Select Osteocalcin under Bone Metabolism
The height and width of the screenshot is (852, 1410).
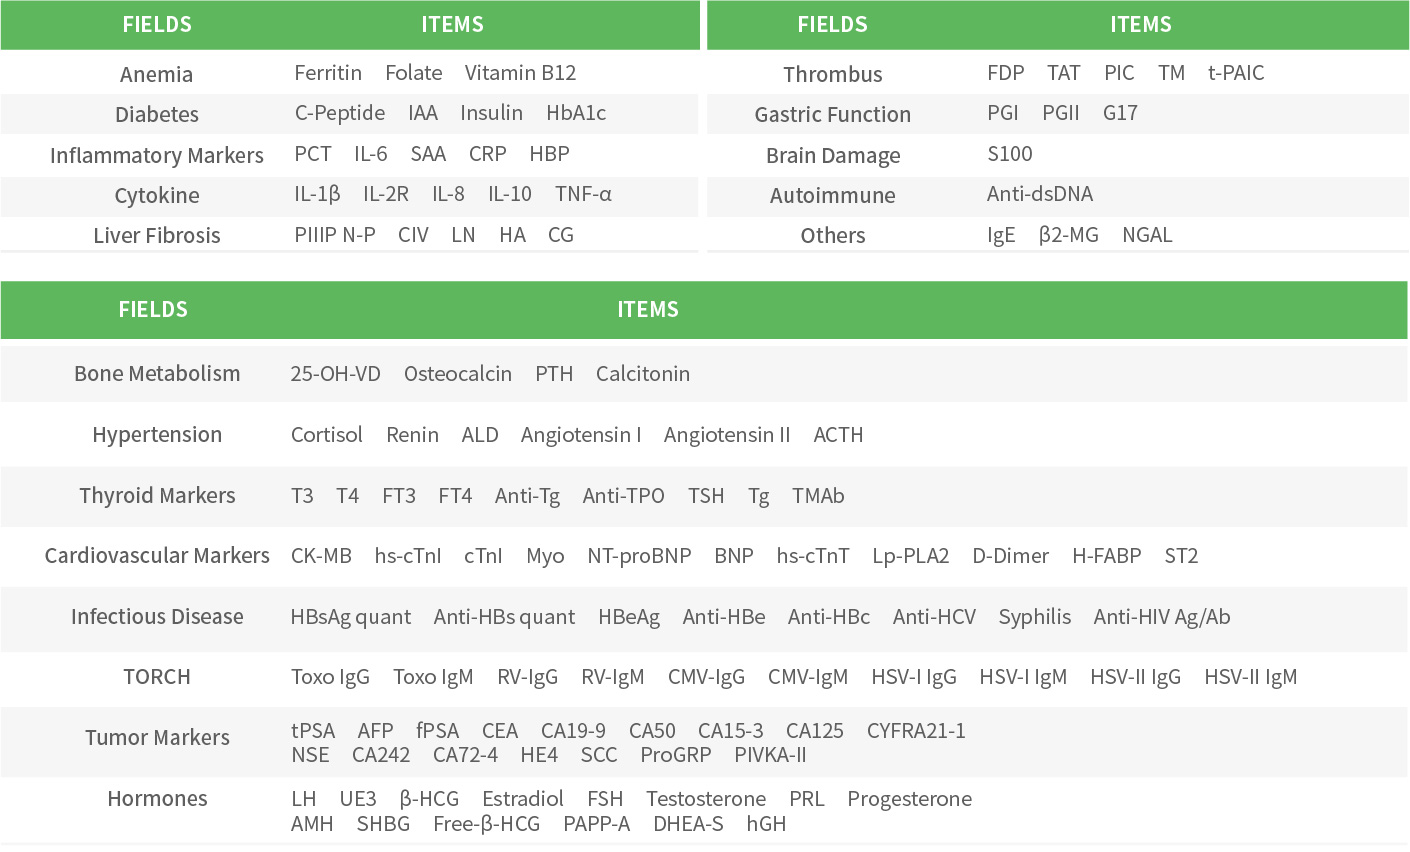point(458,374)
